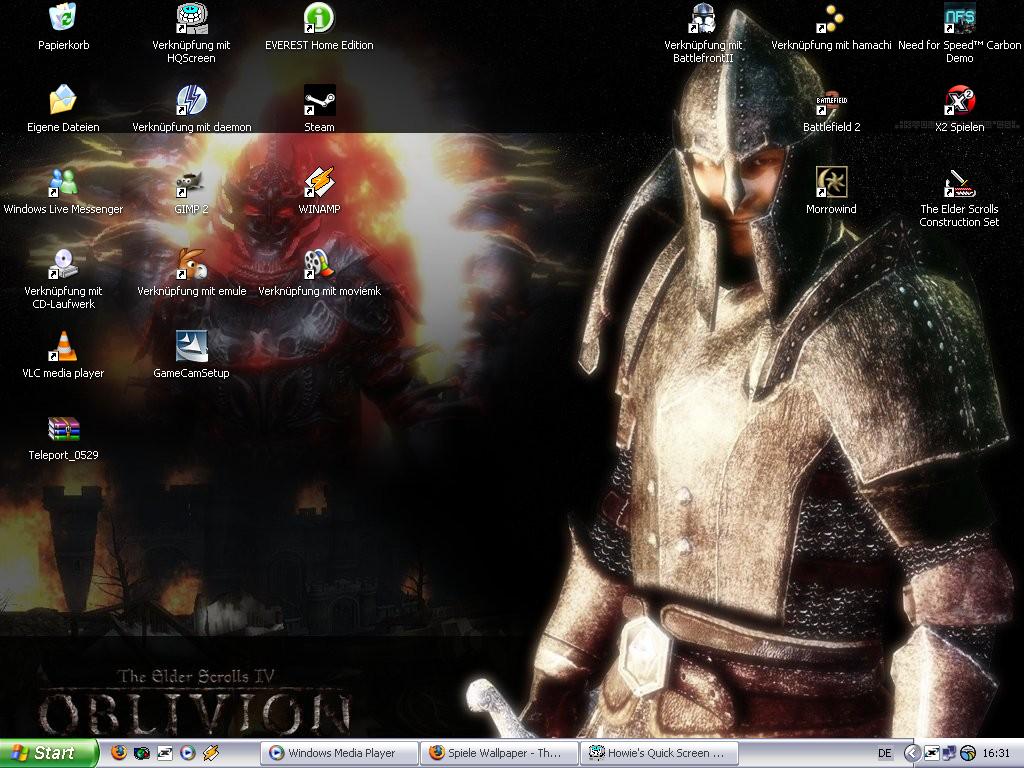Switch to the Spiele Wallpaper Firefox taskbar button
This screenshot has height=768, width=1024.
pos(499,753)
